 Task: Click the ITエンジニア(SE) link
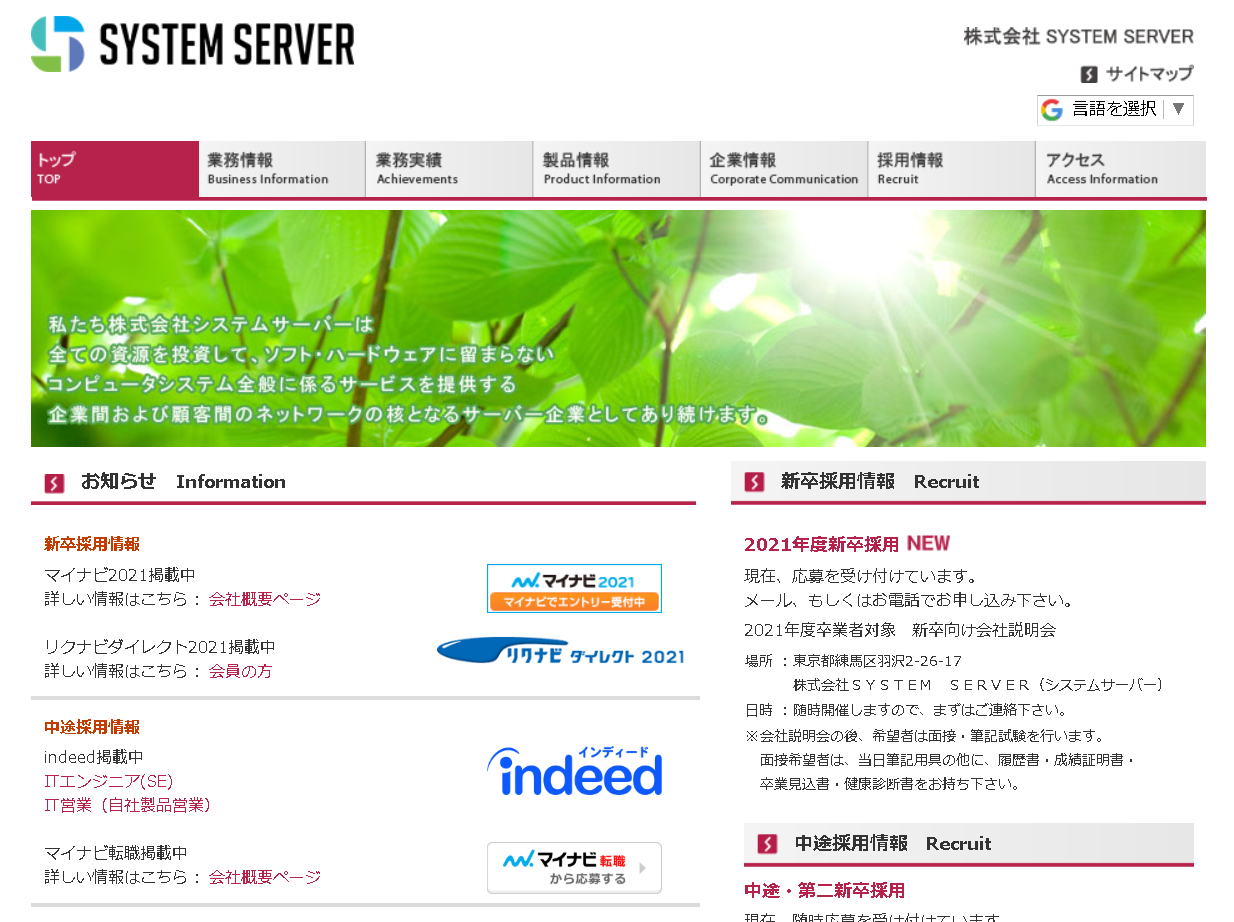click(x=108, y=781)
